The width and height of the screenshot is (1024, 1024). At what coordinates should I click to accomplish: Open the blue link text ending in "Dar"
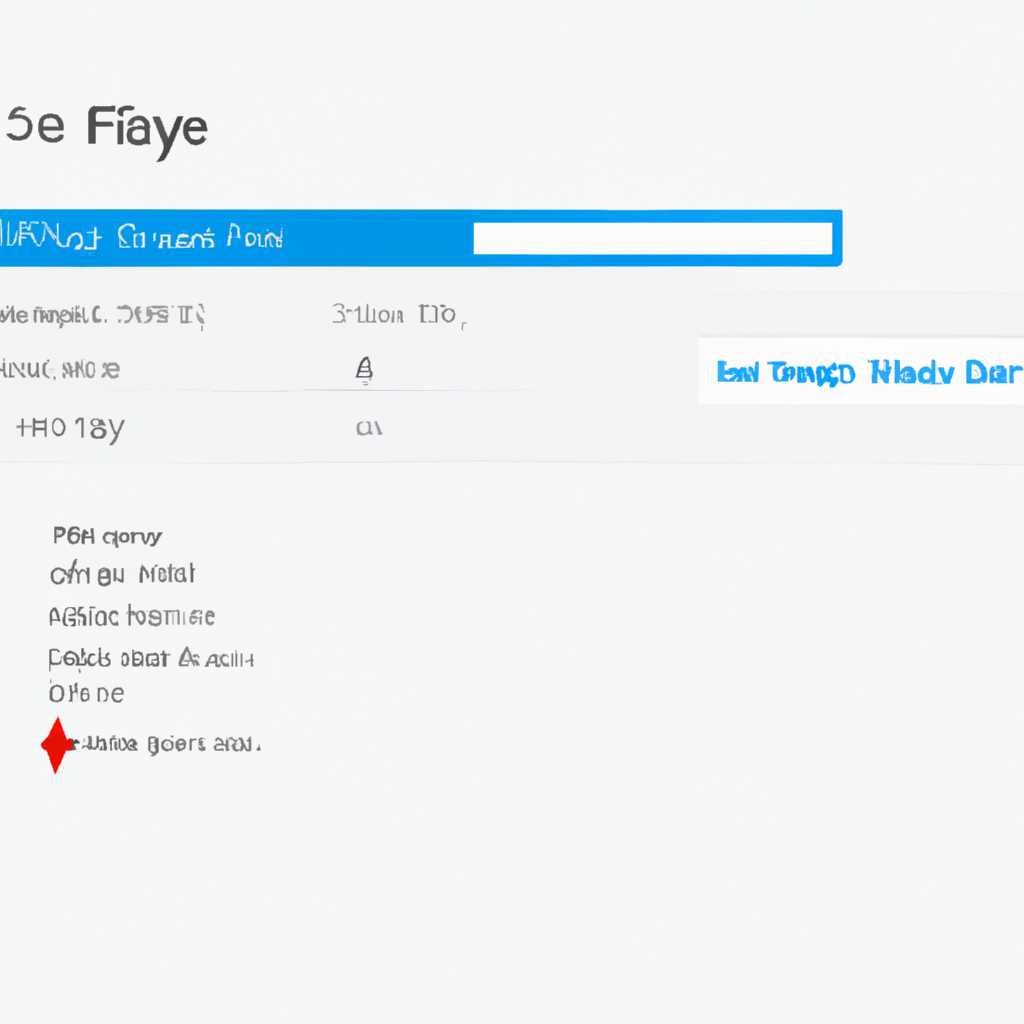[x=869, y=372]
